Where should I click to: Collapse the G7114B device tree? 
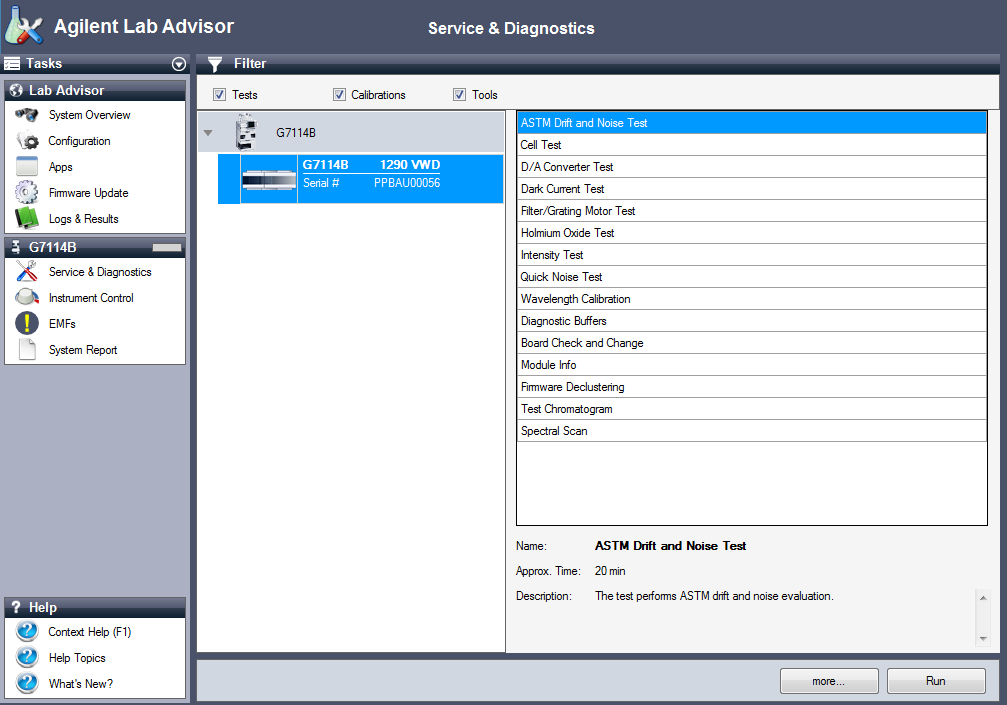coord(208,131)
